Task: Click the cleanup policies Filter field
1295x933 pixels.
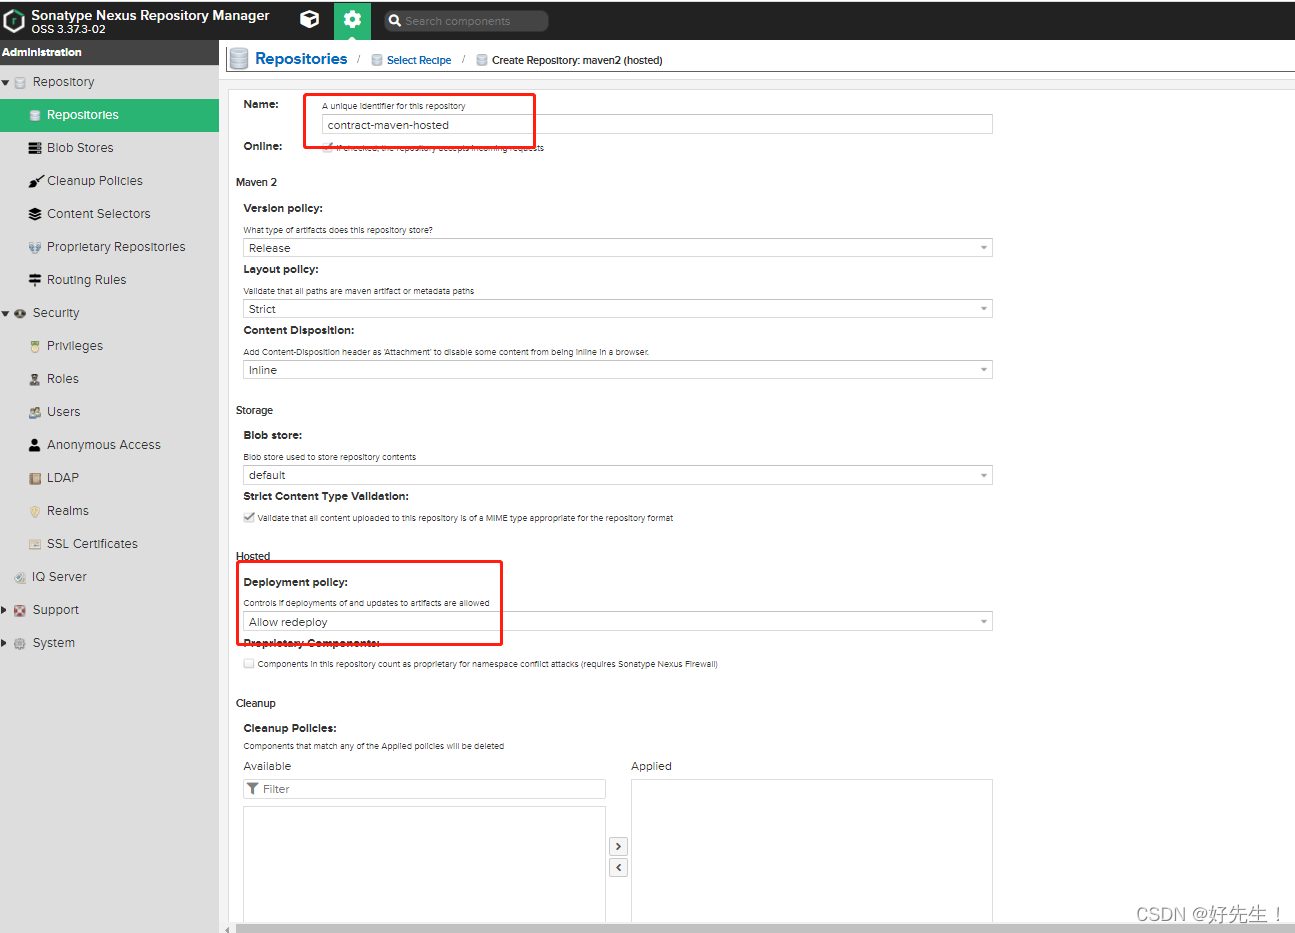Action: coord(424,789)
